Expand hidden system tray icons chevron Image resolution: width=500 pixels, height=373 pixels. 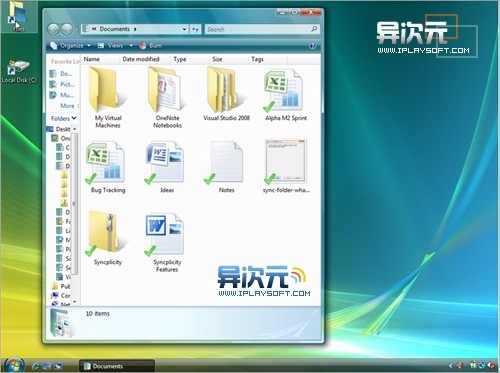451,366
